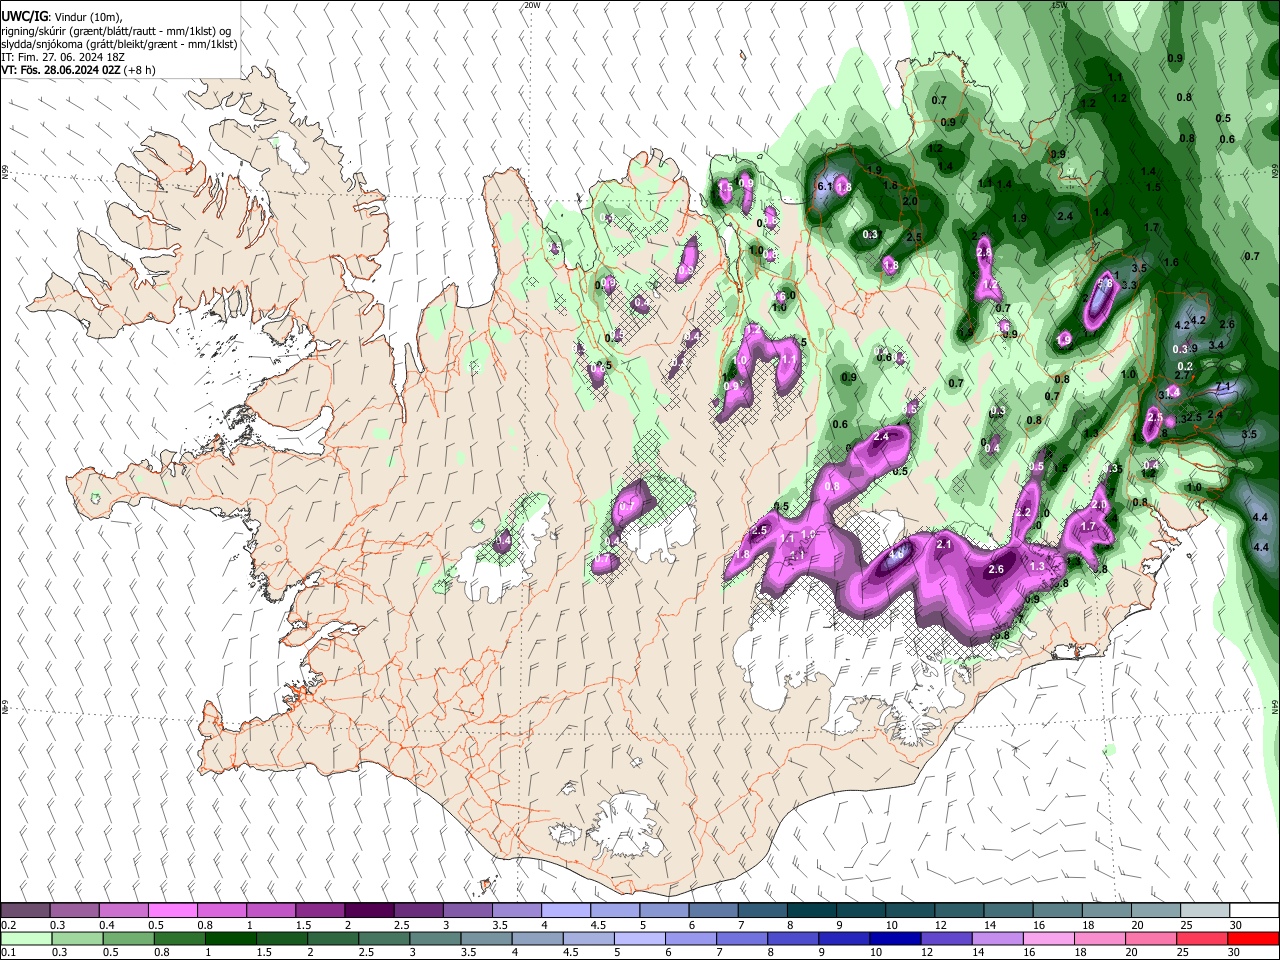Click the white 2.8 value in the pink cell
1280x960 pixels.
984,251
